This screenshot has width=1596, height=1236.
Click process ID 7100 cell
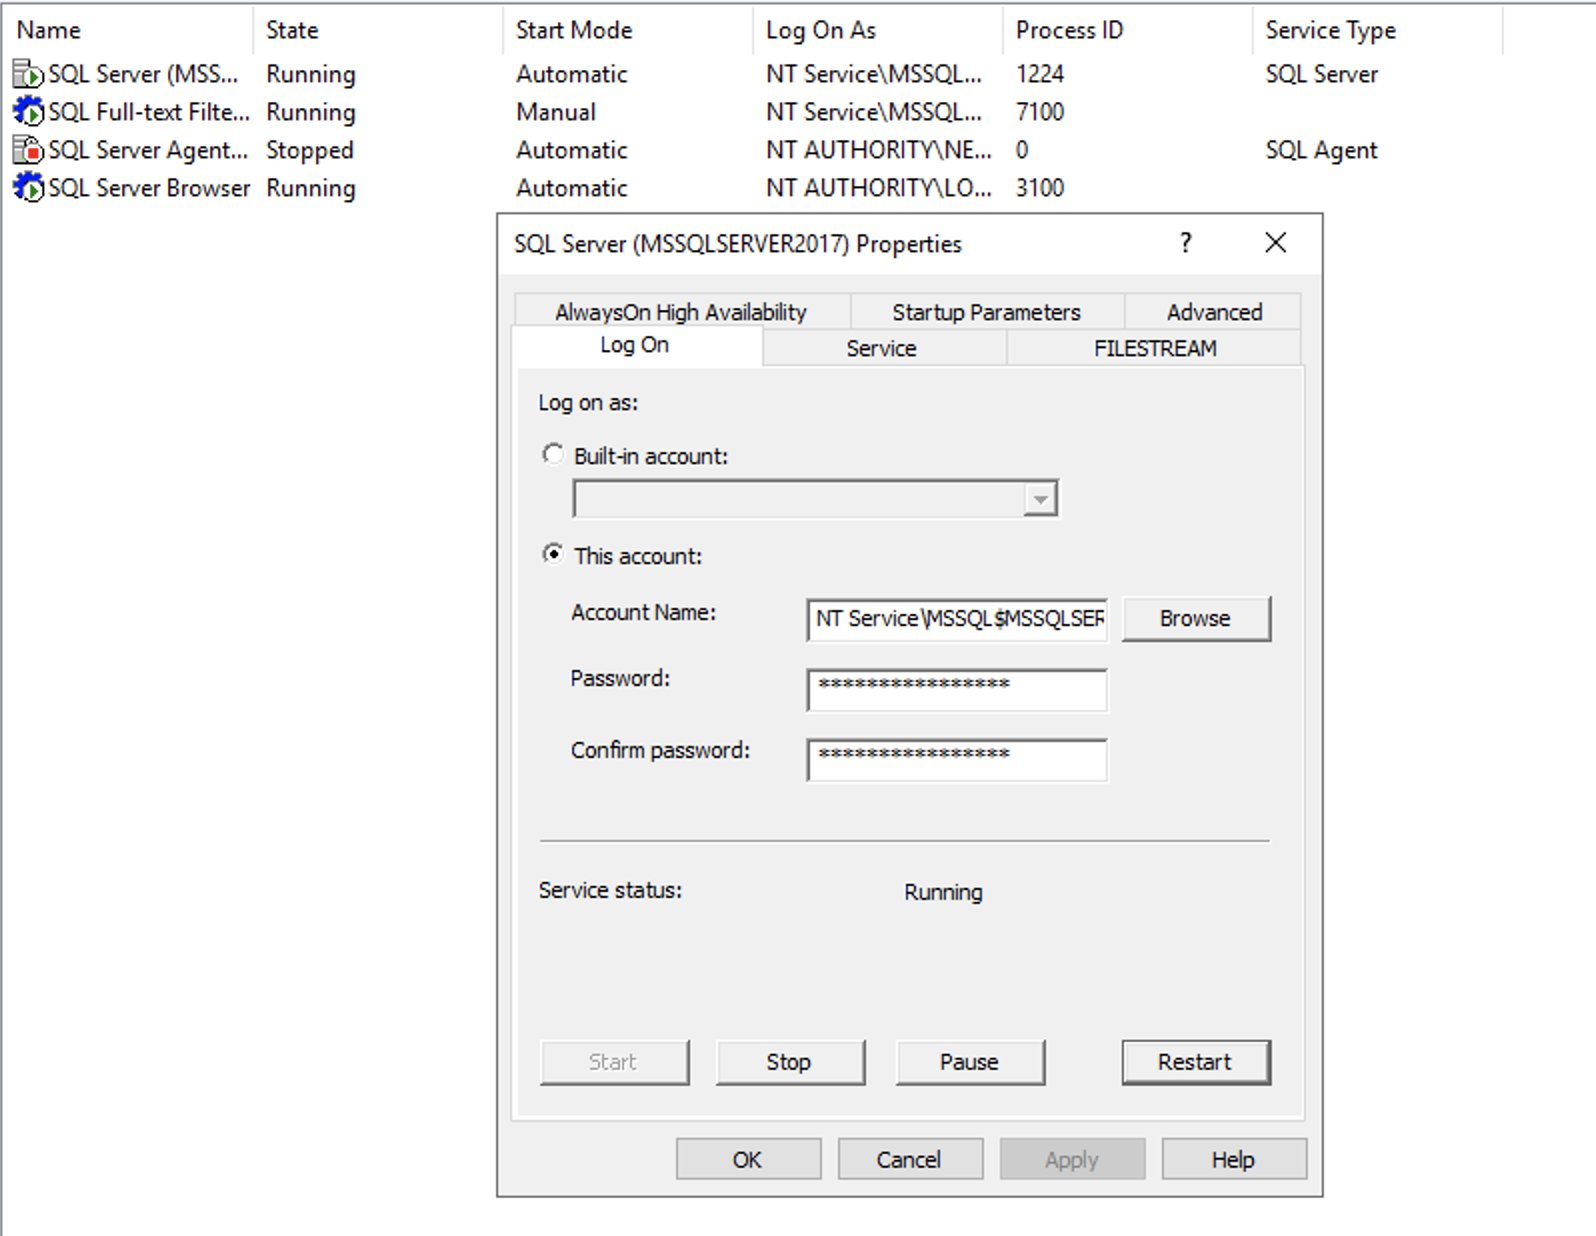[x=1040, y=112]
